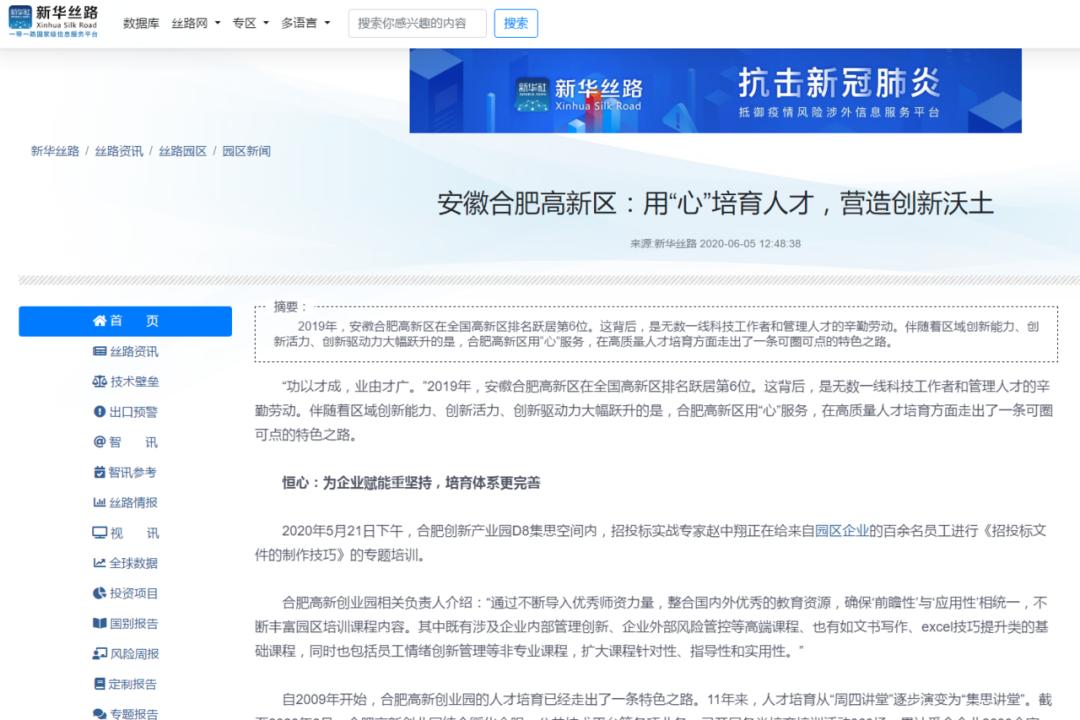Go to 丝路园区 breadcrumb link
This screenshot has height=720, width=1080.
(x=183, y=151)
